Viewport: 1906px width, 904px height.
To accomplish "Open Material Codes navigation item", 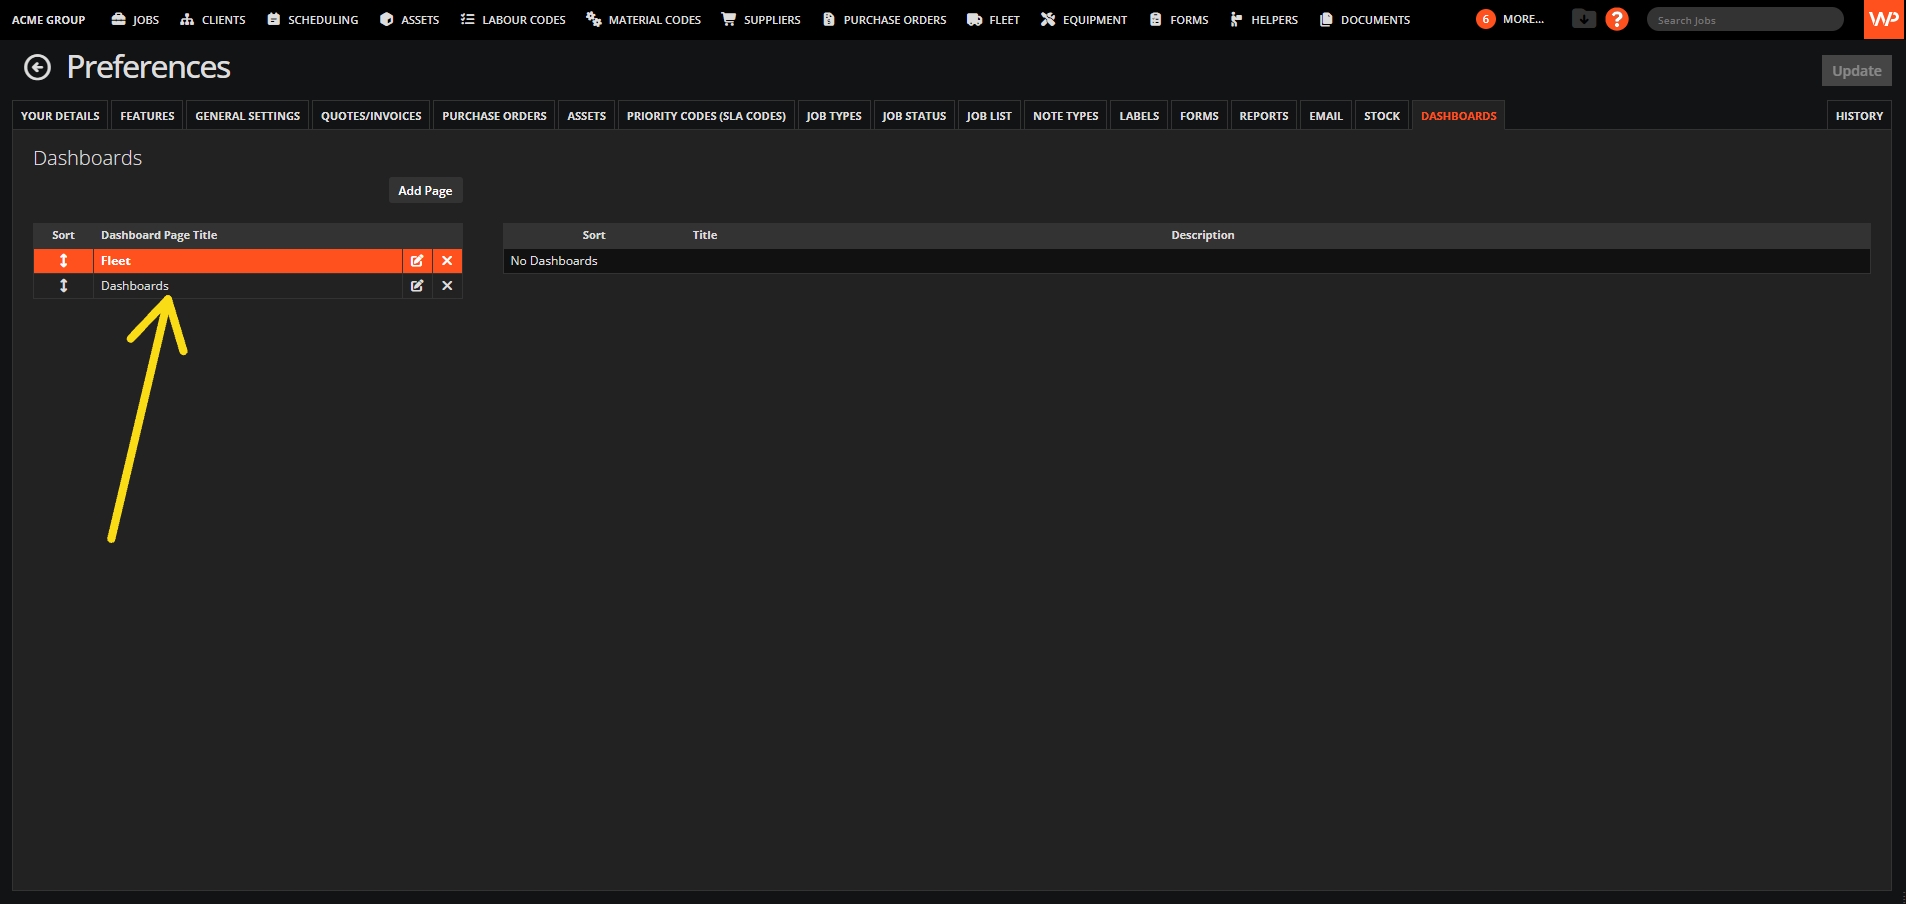I will click(644, 20).
